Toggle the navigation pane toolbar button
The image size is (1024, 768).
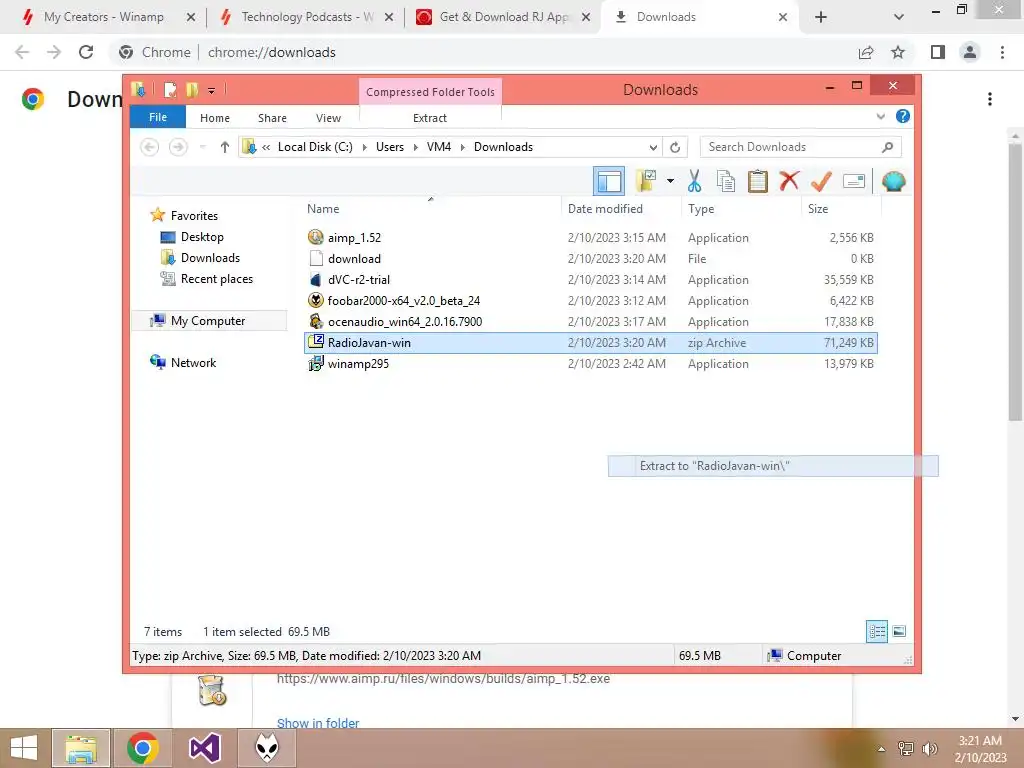pyautogui.click(x=609, y=182)
